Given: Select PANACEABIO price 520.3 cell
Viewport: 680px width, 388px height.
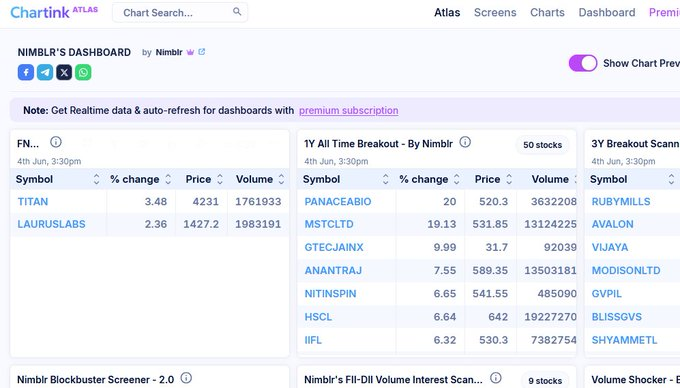Looking at the screenshot, I should [490, 202].
